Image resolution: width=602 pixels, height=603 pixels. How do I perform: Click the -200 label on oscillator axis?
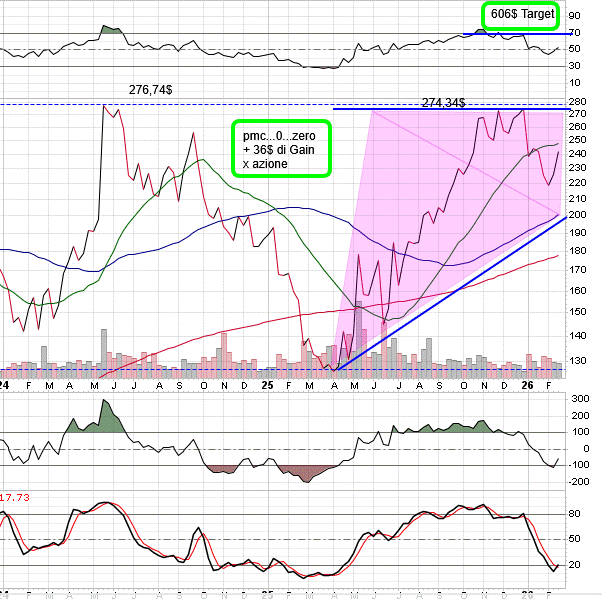tap(577, 482)
